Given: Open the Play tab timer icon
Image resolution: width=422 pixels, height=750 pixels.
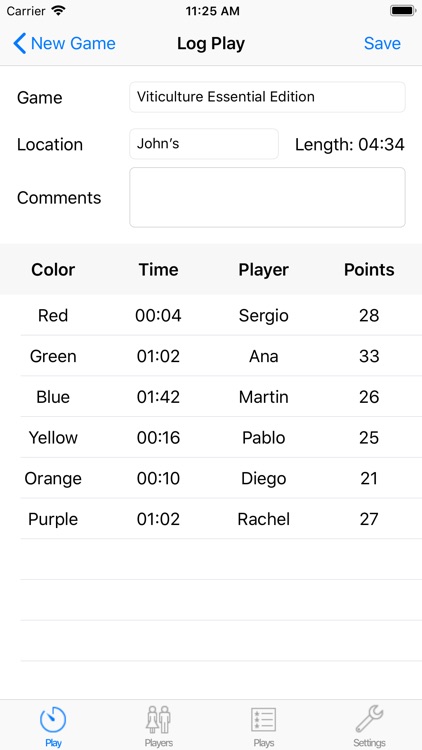Looking at the screenshot, I should tap(53, 720).
